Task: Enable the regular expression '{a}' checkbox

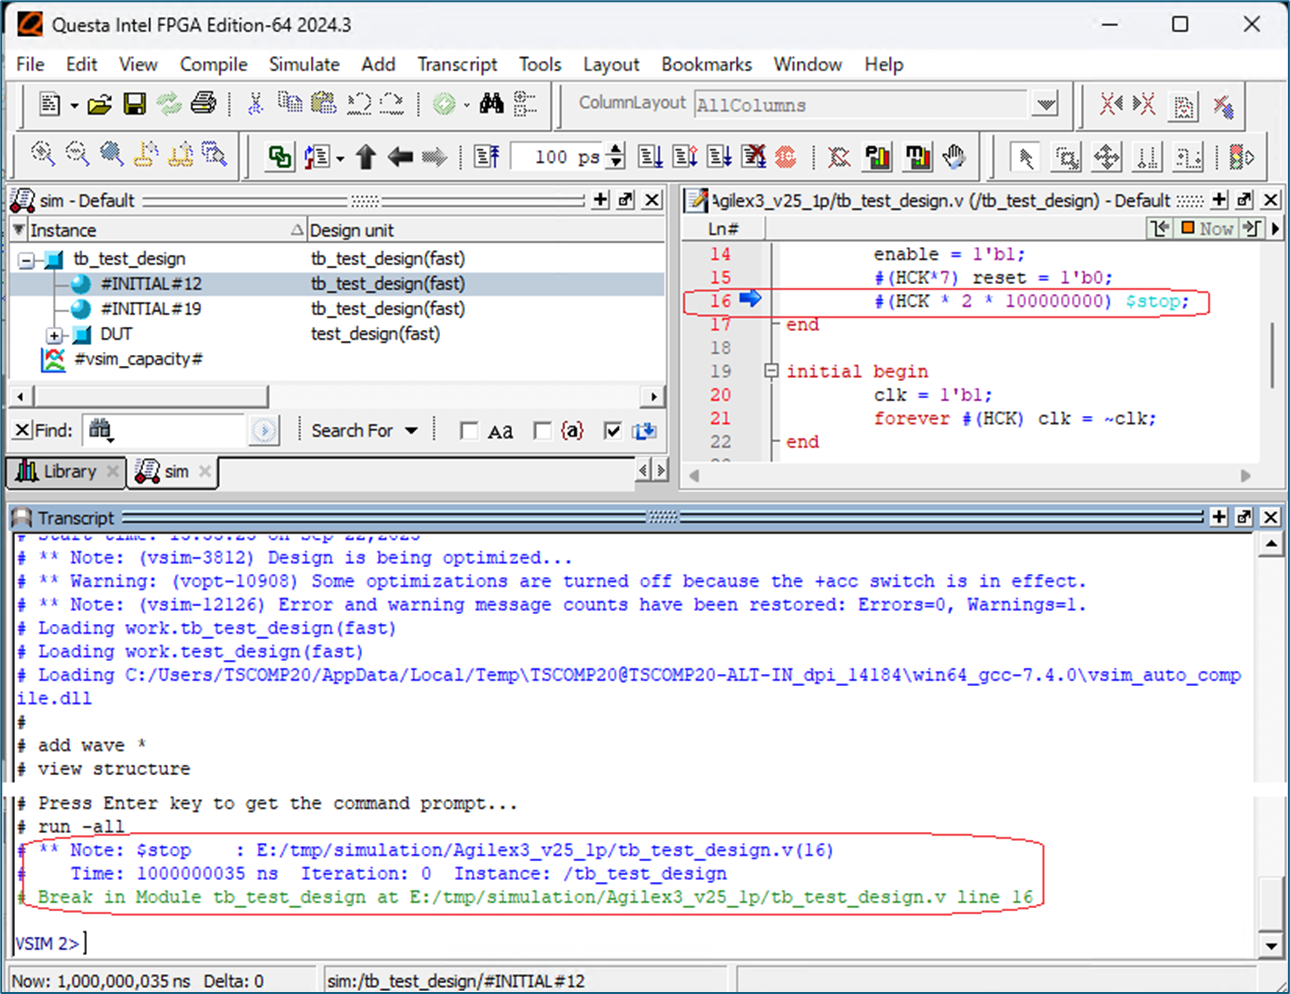Action: 542,431
